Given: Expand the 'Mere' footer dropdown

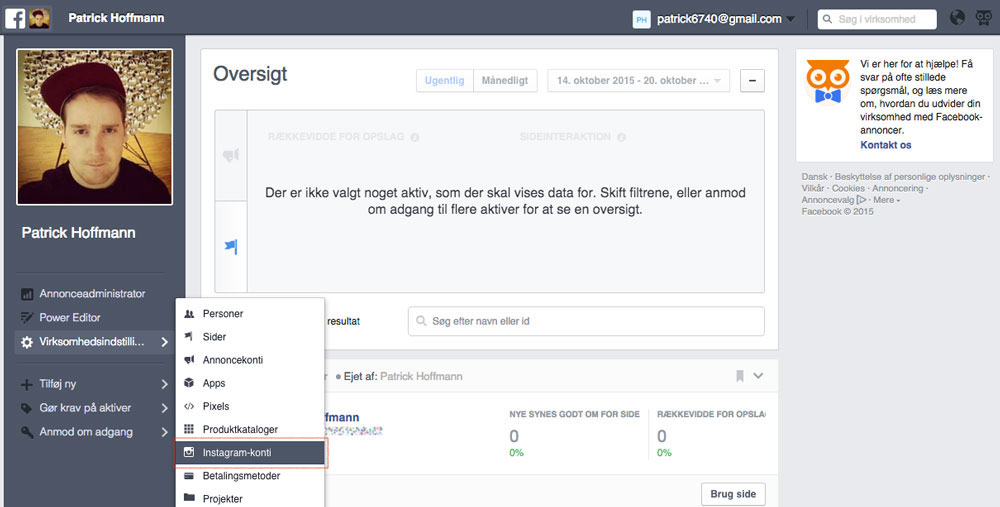Looking at the screenshot, I should [x=886, y=200].
